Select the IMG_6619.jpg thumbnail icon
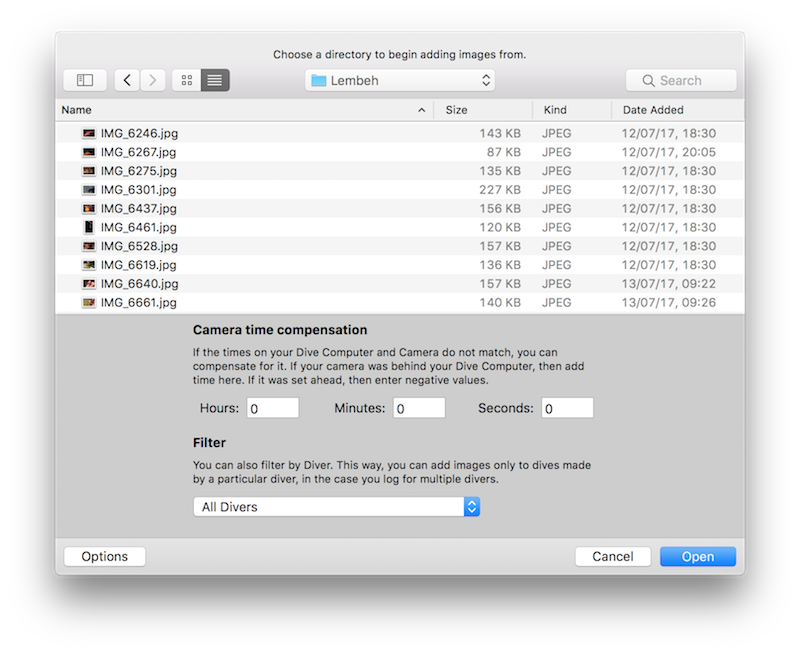Screen dimensions: 800x654 coord(89,265)
